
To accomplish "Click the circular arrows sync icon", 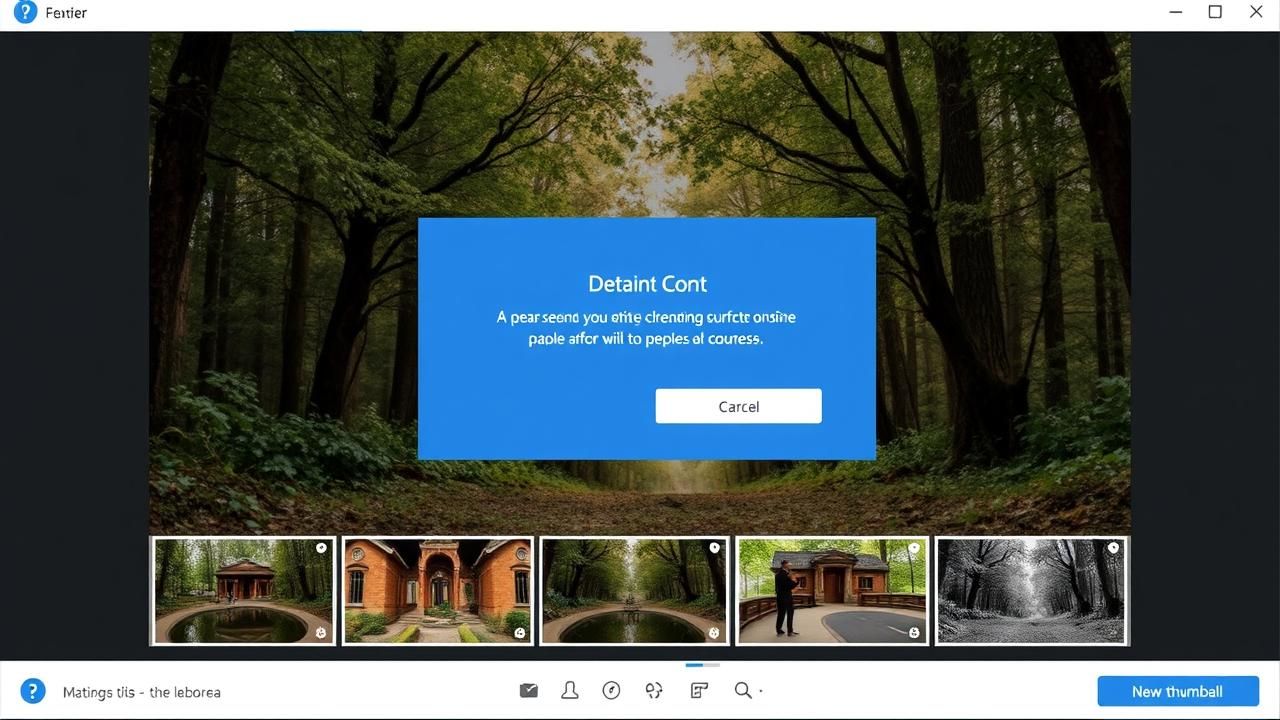I will pyautogui.click(x=655, y=690).
